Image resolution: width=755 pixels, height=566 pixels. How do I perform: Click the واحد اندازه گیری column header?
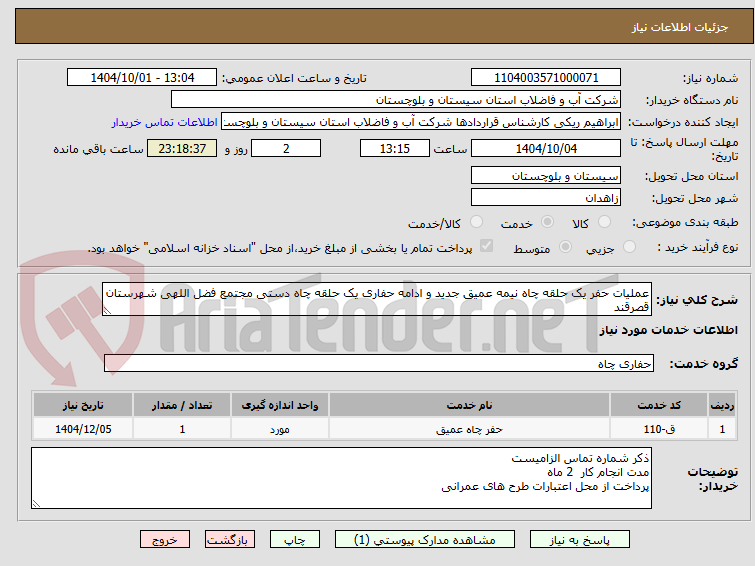280,405
